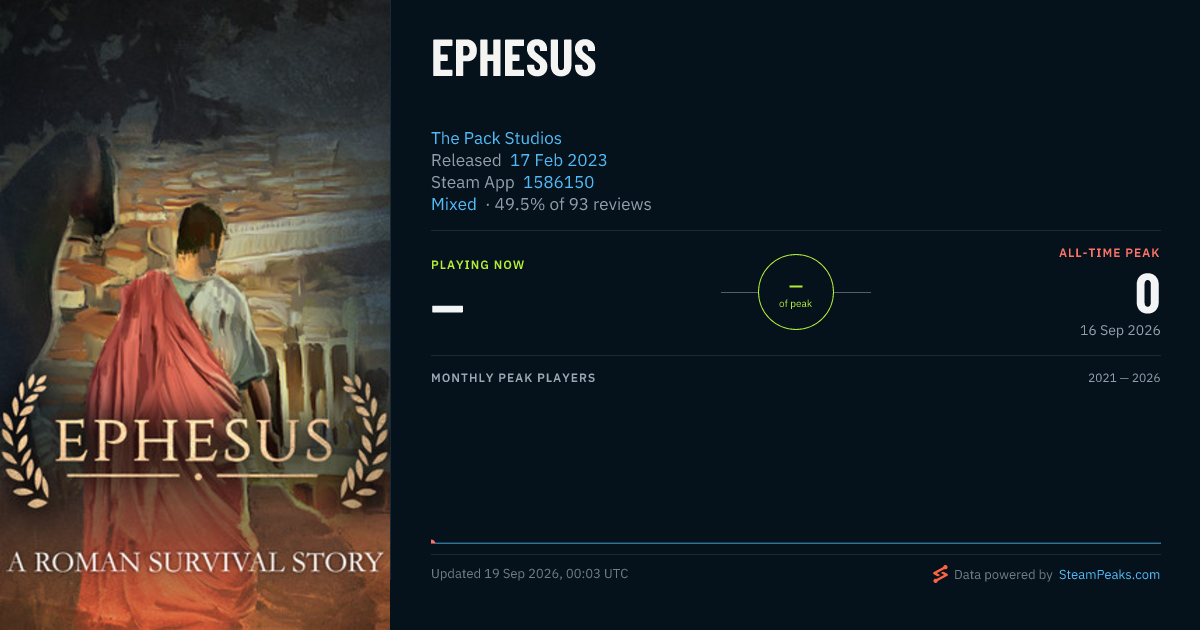Click the Updated 19 Sep 2026 timestamp
The width and height of the screenshot is (1200, 630).
click(530, 574)
